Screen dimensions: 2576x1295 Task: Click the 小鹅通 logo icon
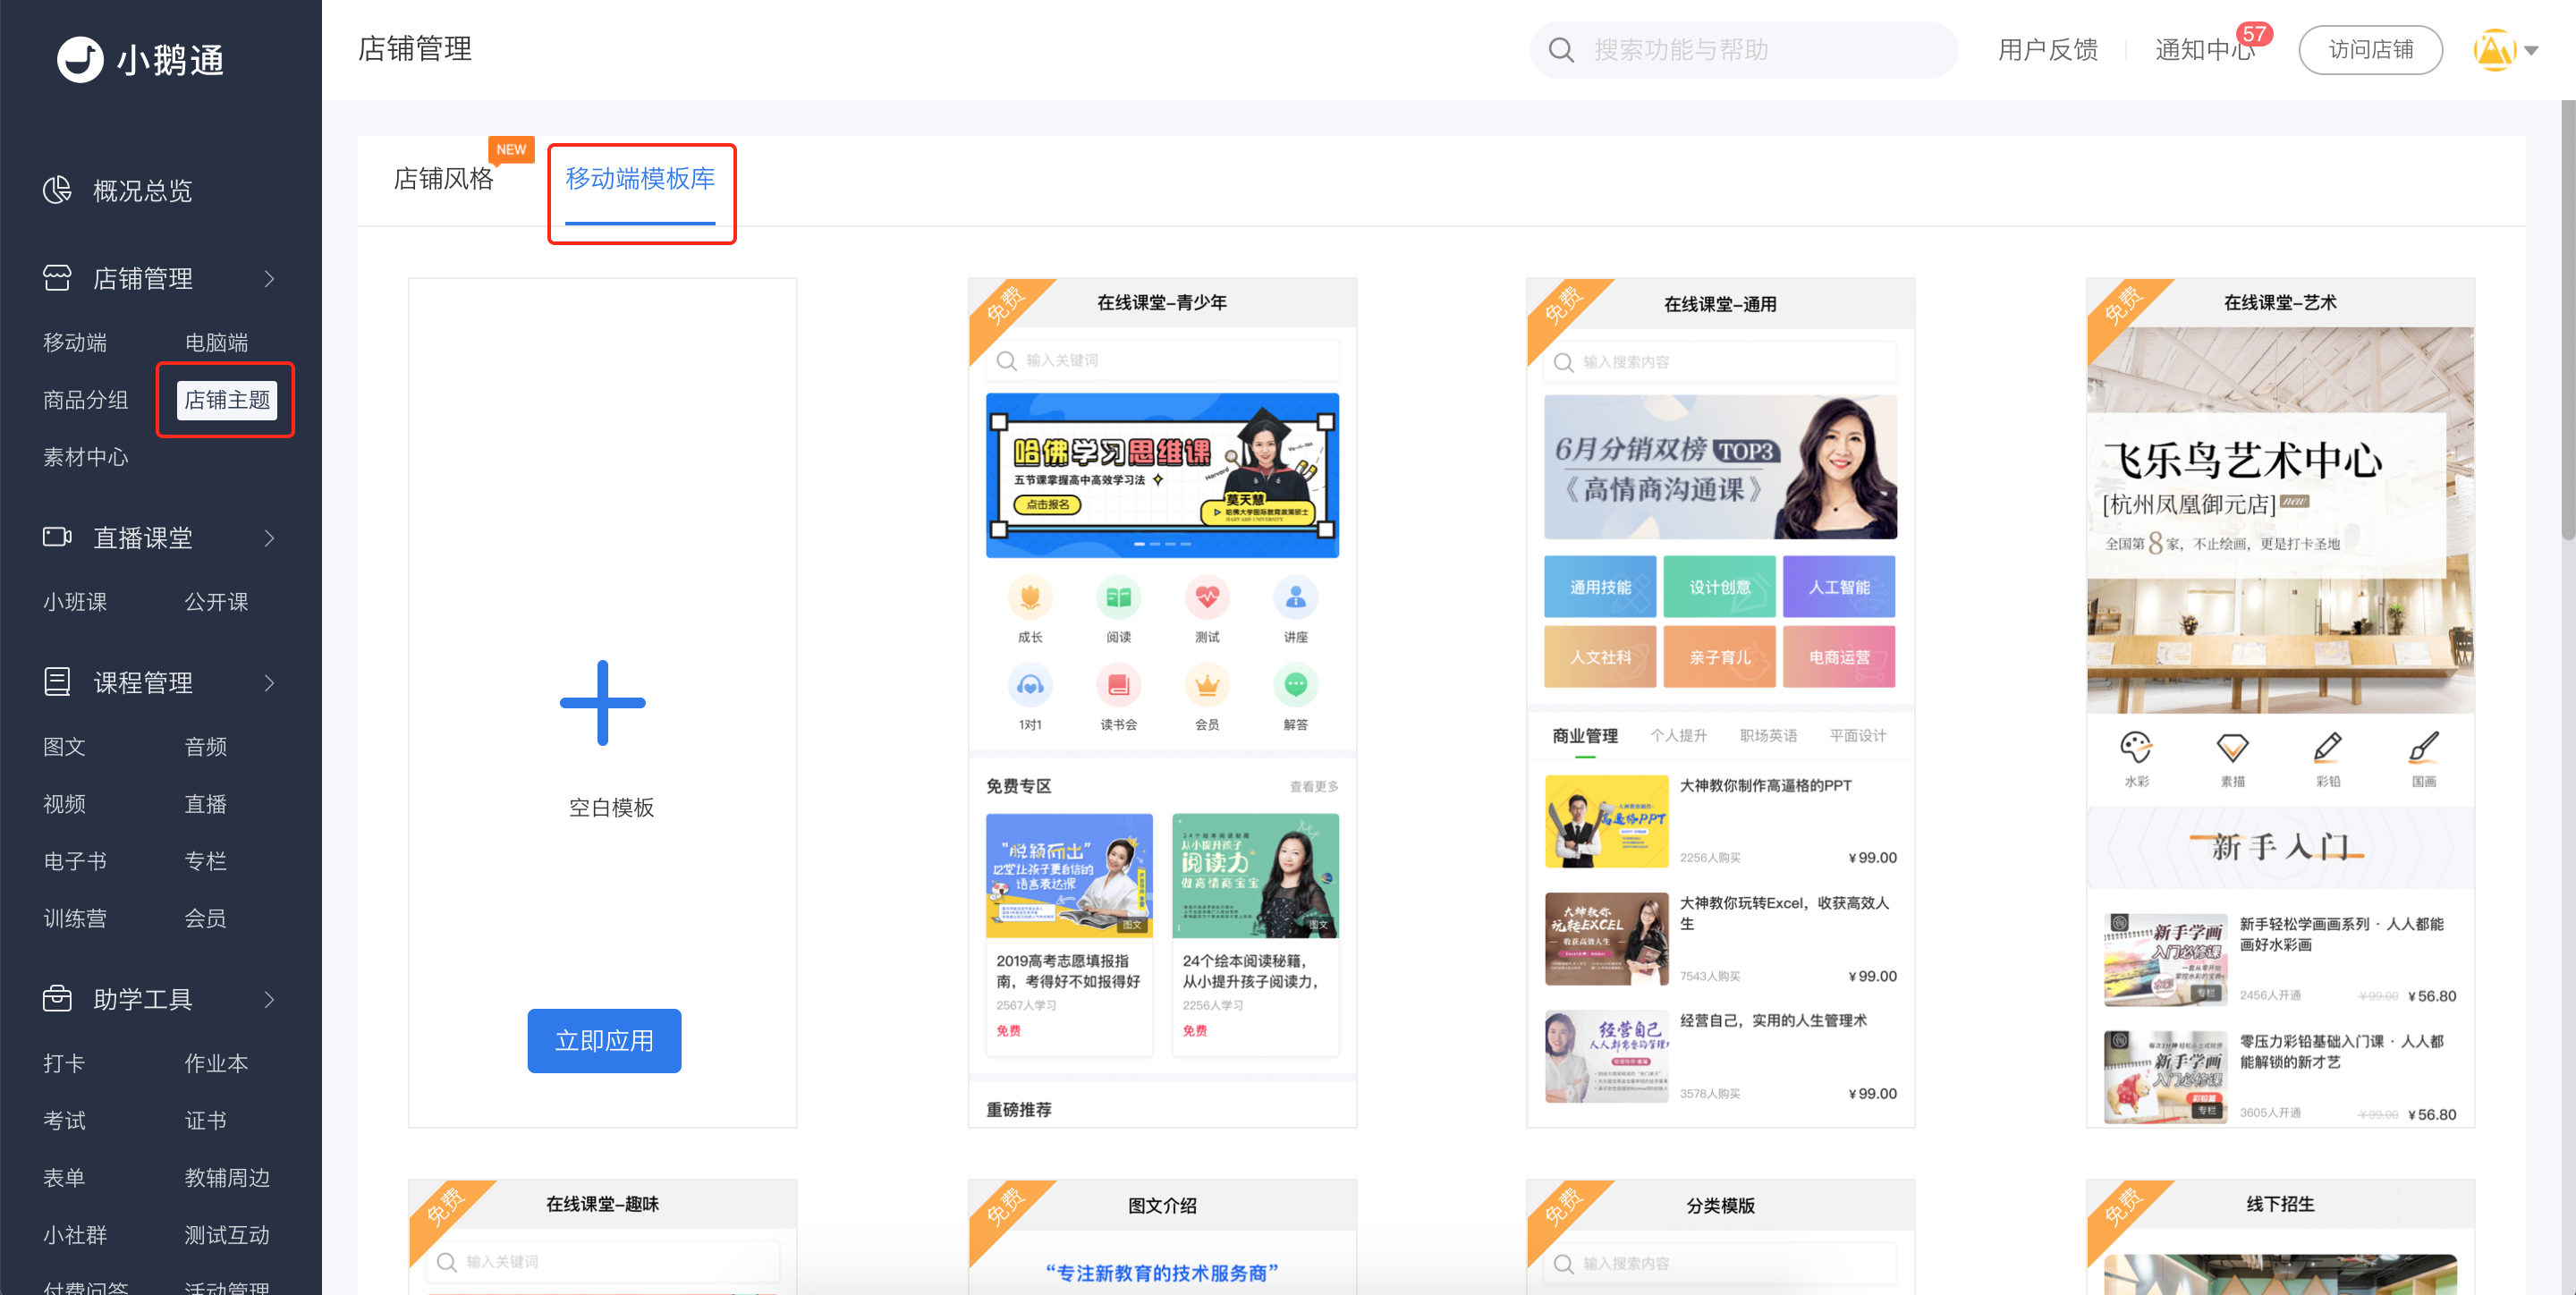click(x=80, y=59)
